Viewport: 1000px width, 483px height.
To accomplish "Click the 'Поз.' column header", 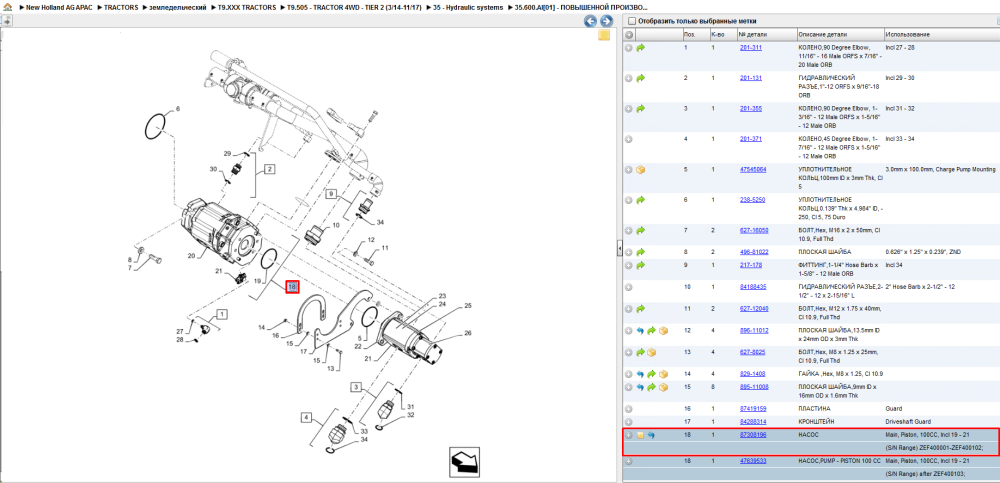I will (695, 34).
